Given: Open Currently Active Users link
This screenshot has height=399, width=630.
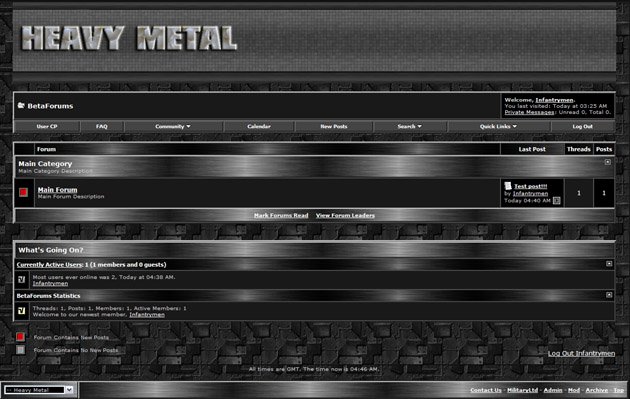Looking at the screenshot, I should coord(49,264).
